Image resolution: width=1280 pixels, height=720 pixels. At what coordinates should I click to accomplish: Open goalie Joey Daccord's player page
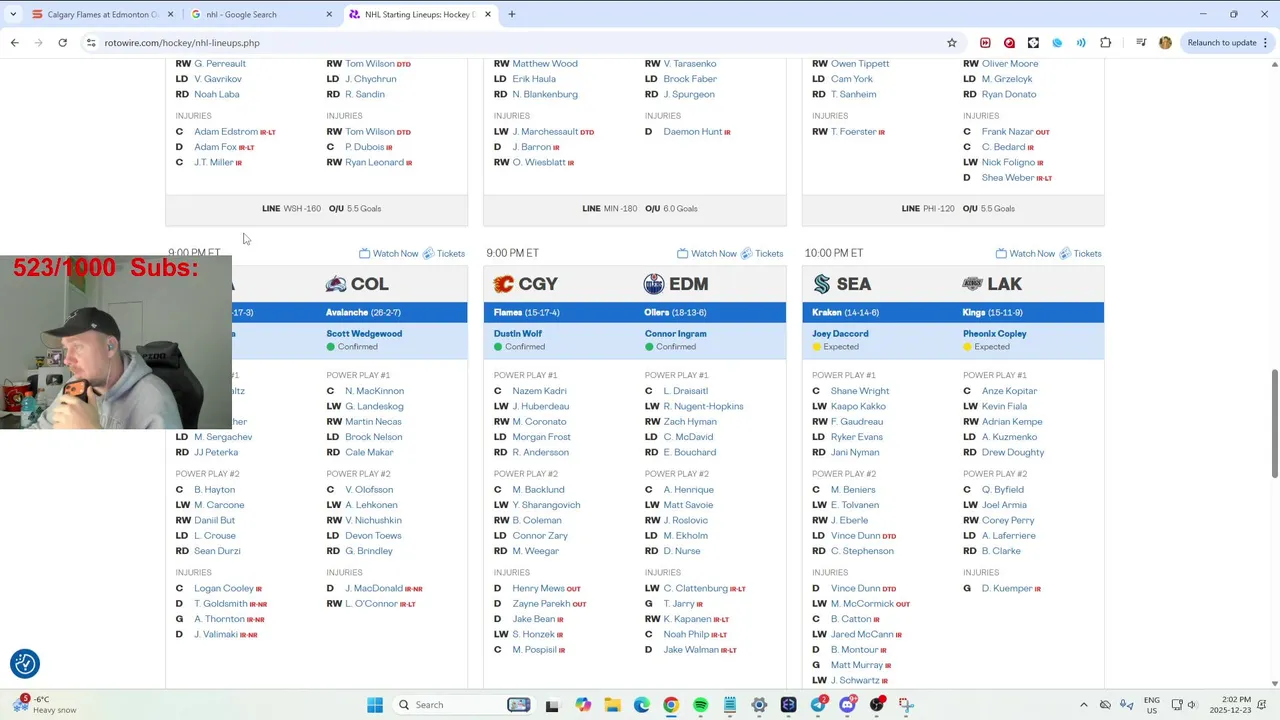pyautogui.click(x=840, y=334)
